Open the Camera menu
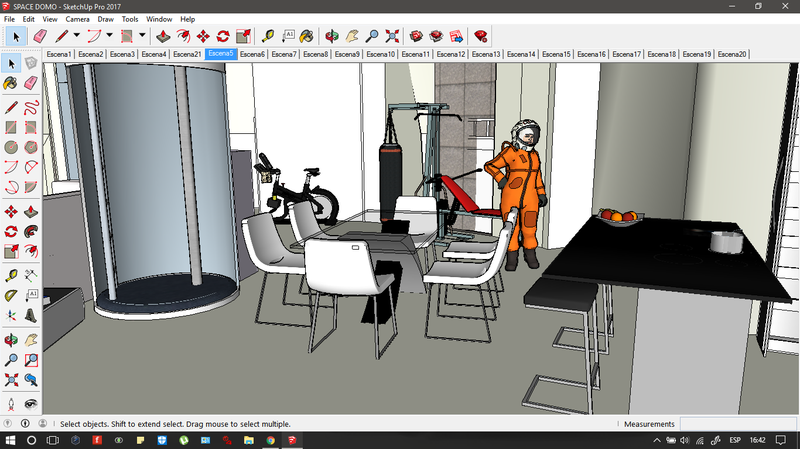 [77, 19]
